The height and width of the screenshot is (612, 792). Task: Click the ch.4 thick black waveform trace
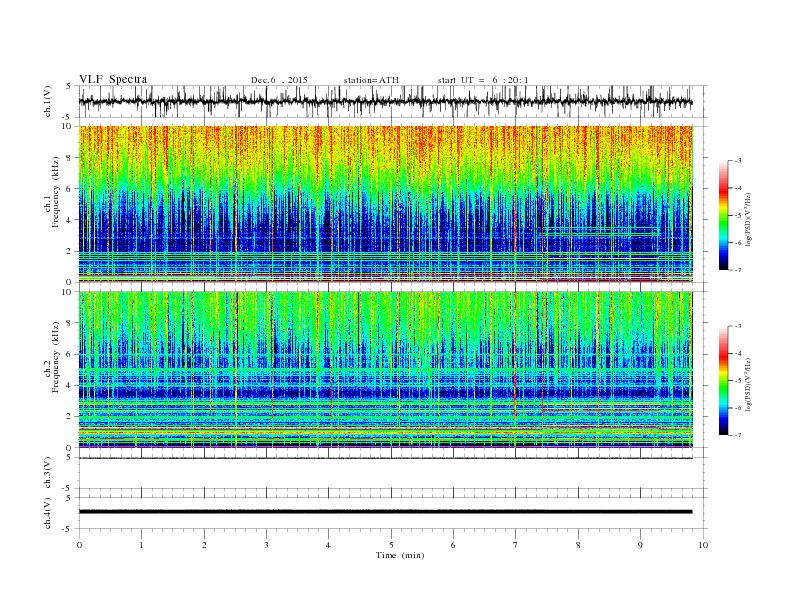coord(385,512)
